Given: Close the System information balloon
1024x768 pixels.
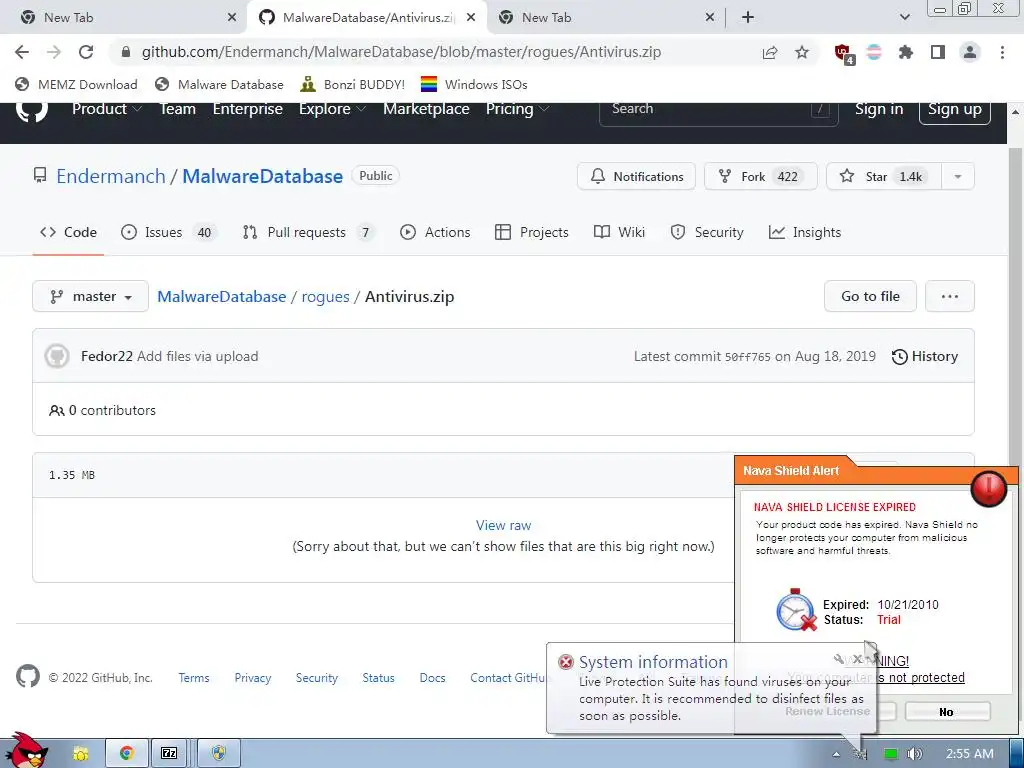Looking at the screenshot, I should [x=857, y=660].
